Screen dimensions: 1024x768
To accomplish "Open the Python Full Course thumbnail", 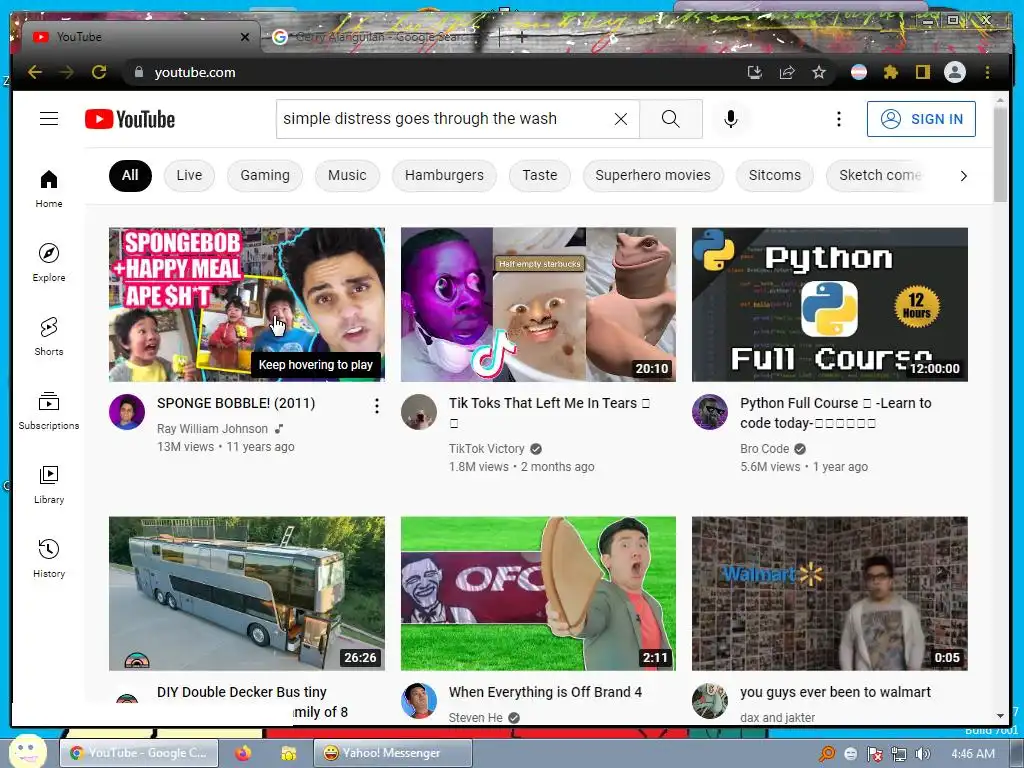I will [x=830, y=304].
